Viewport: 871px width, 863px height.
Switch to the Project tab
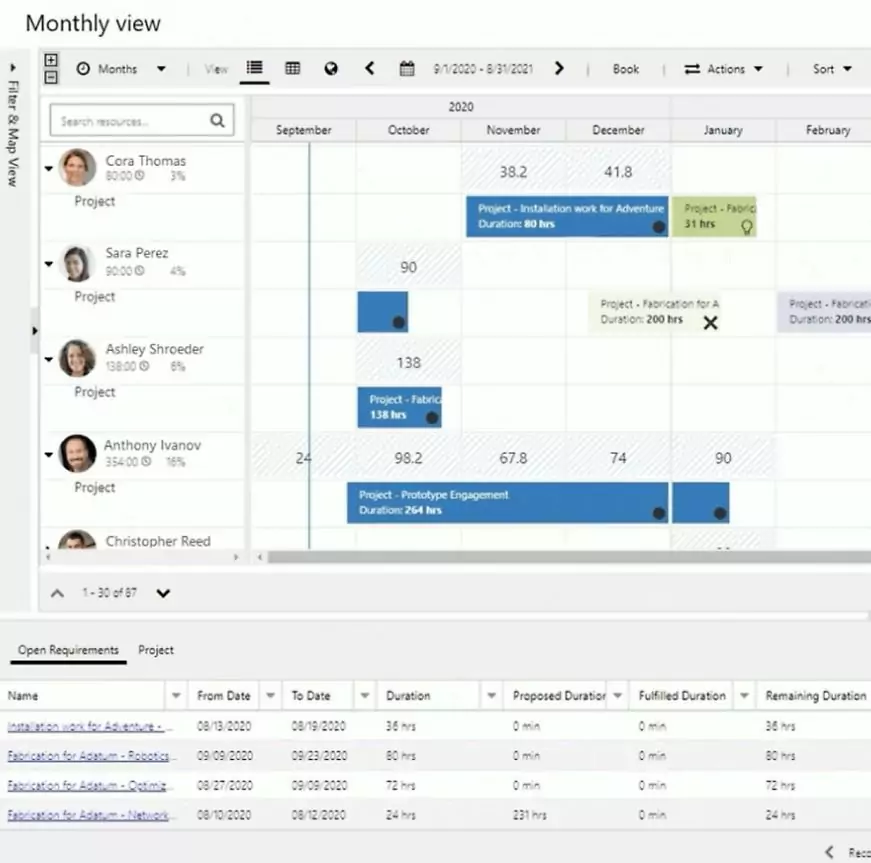tap(156, 650)
